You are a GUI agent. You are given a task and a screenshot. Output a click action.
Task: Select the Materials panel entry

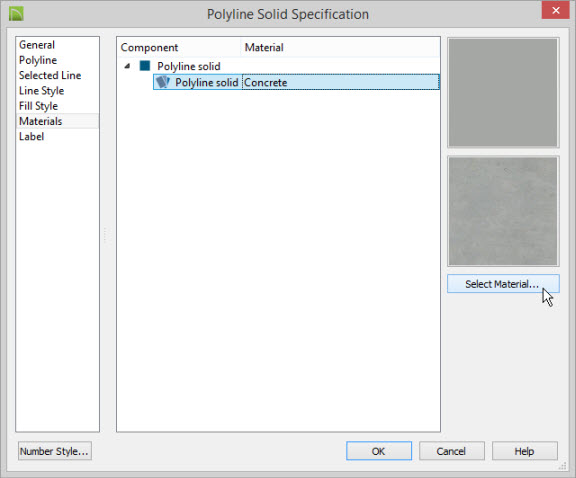[40, 121]
